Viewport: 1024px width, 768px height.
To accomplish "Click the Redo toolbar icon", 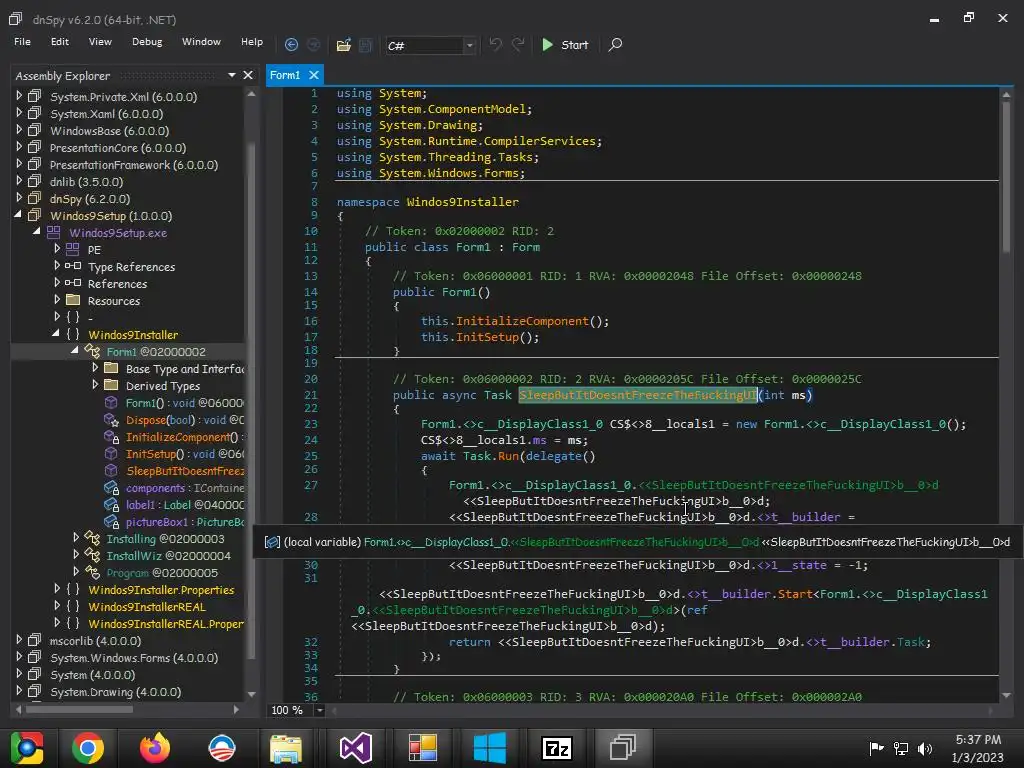I will point(518,44).
